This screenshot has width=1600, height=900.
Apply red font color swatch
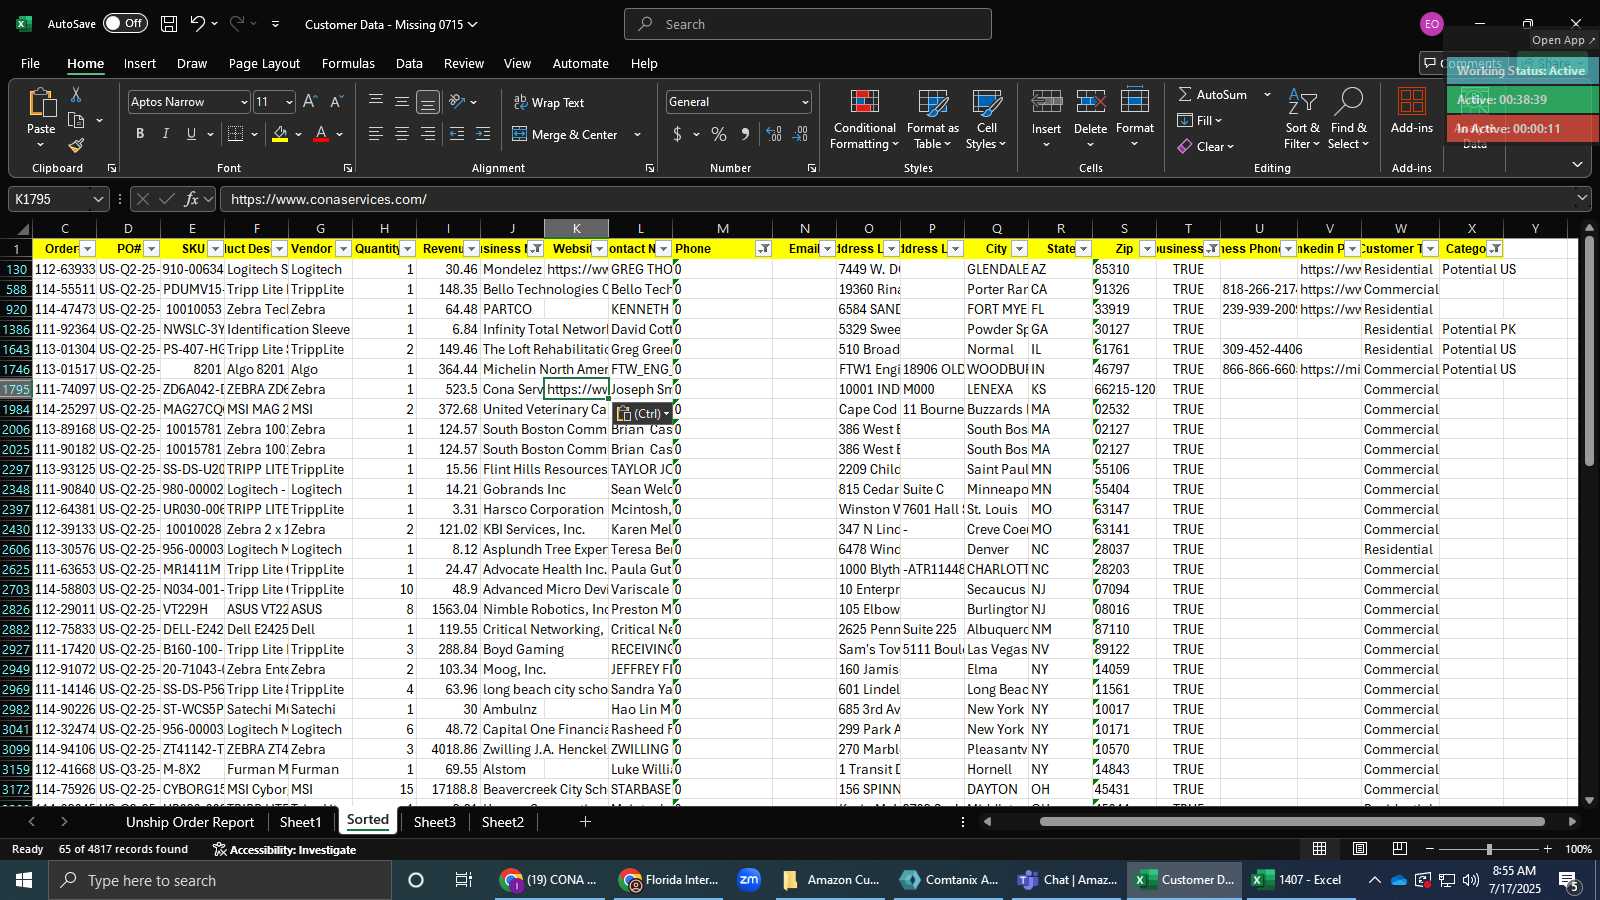click(321, 134)
